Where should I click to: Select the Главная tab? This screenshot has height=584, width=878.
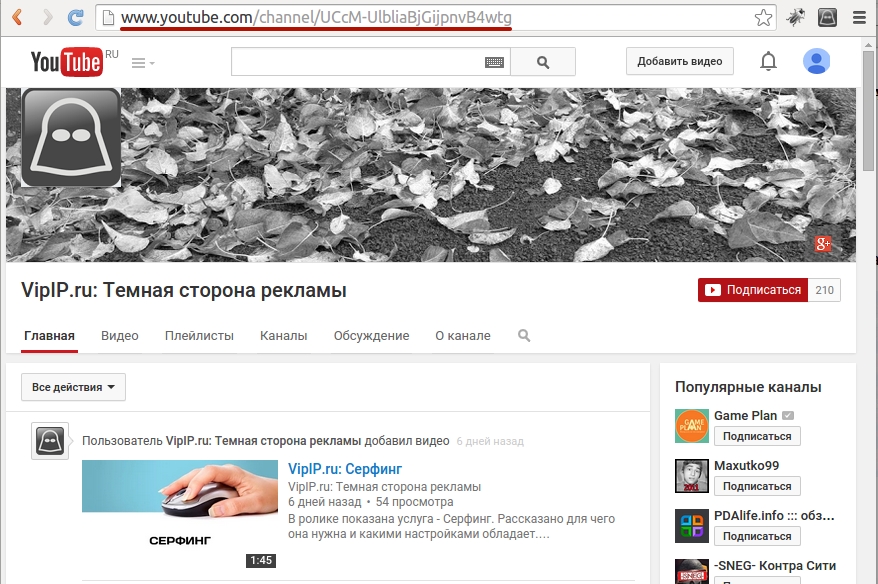pyautogui.click(x=49, y=336)
